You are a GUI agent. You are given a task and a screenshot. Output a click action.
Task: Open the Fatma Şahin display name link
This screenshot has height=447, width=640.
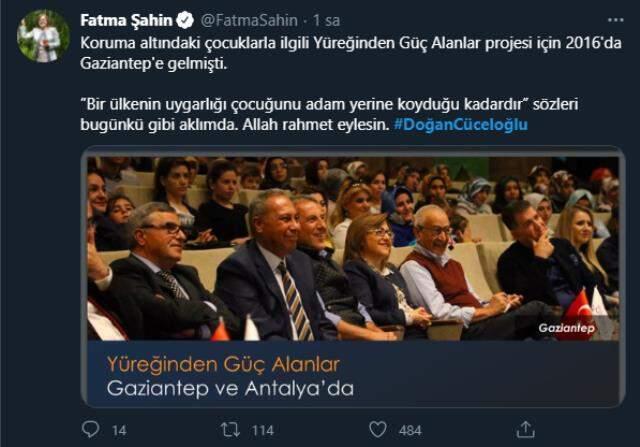[127, 20]
